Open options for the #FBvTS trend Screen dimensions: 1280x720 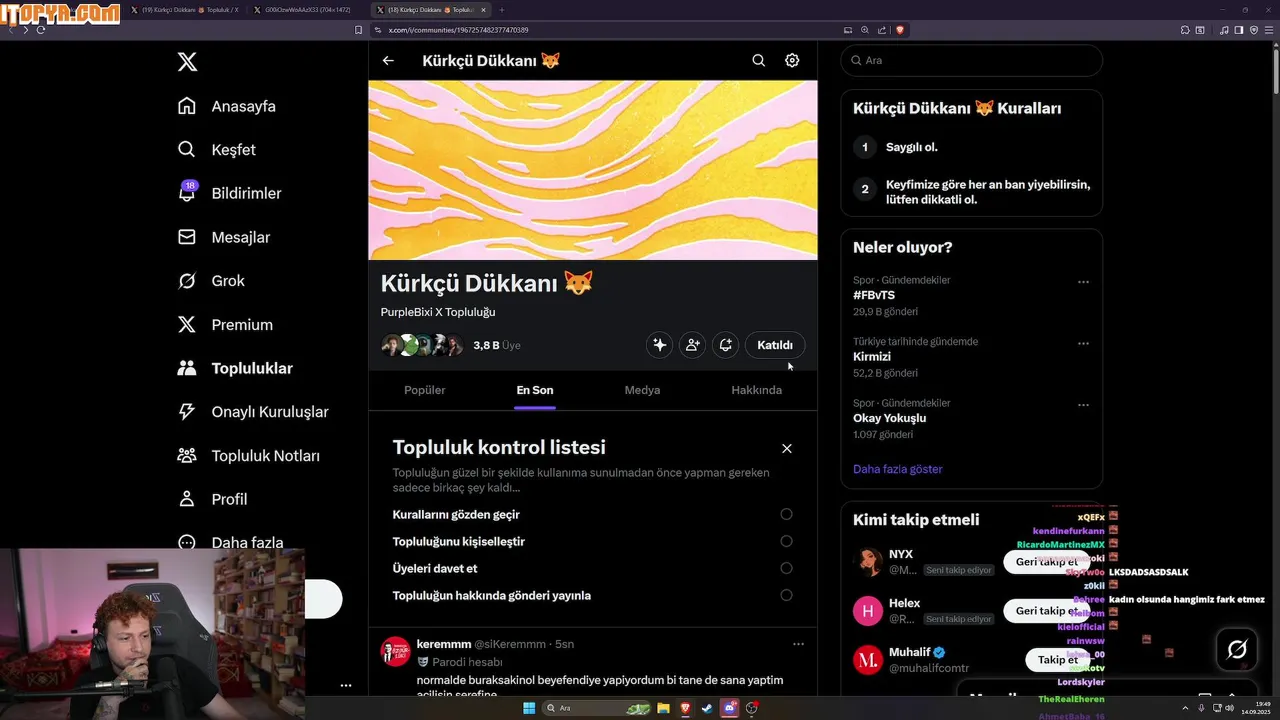pos(1083,282)
